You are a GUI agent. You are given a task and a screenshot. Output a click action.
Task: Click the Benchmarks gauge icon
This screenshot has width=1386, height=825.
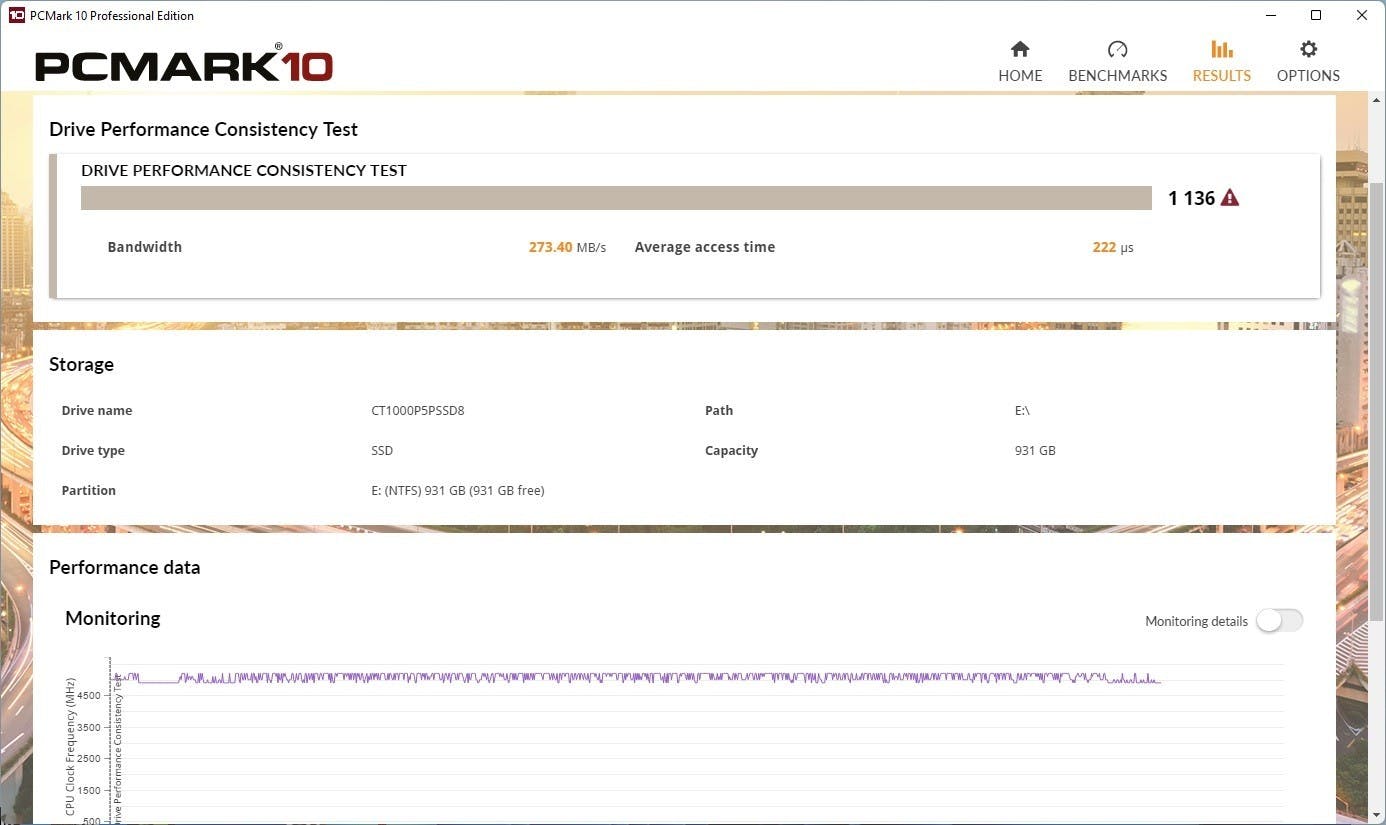coord(1117,49)
